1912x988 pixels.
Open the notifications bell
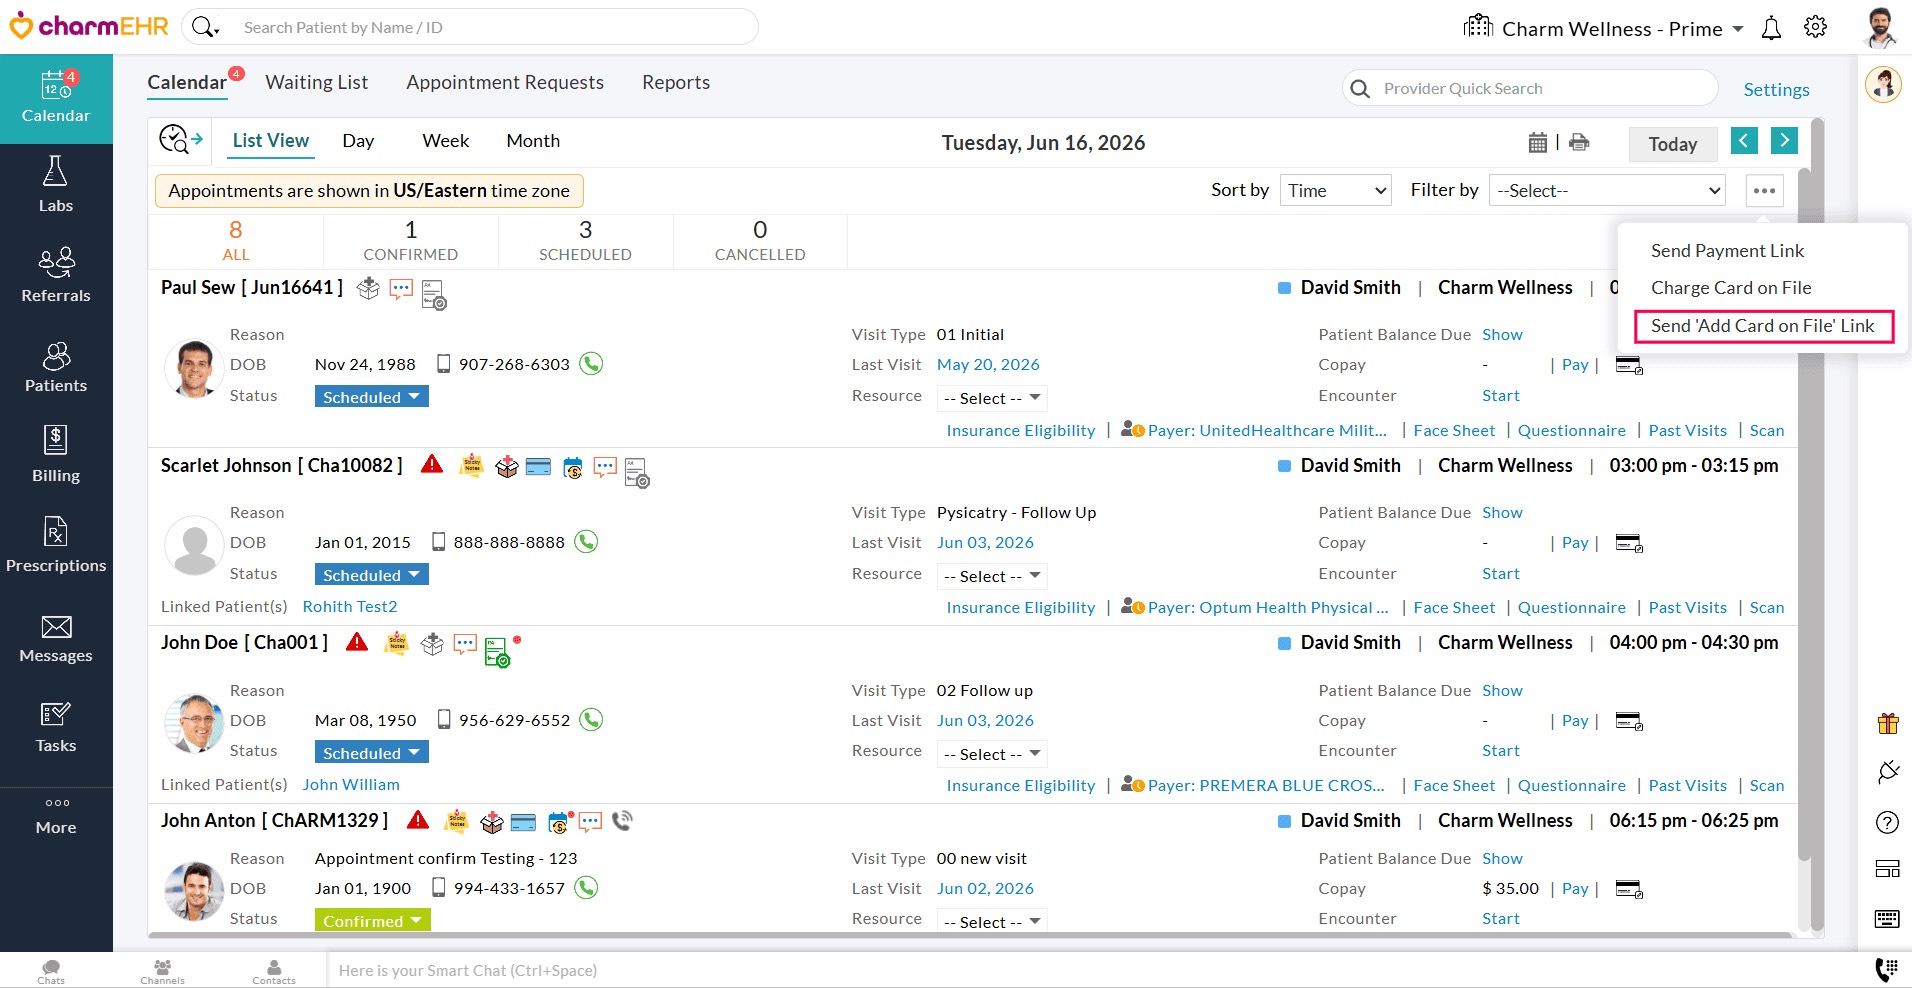pyautogui.click(x=1771, y=28)
